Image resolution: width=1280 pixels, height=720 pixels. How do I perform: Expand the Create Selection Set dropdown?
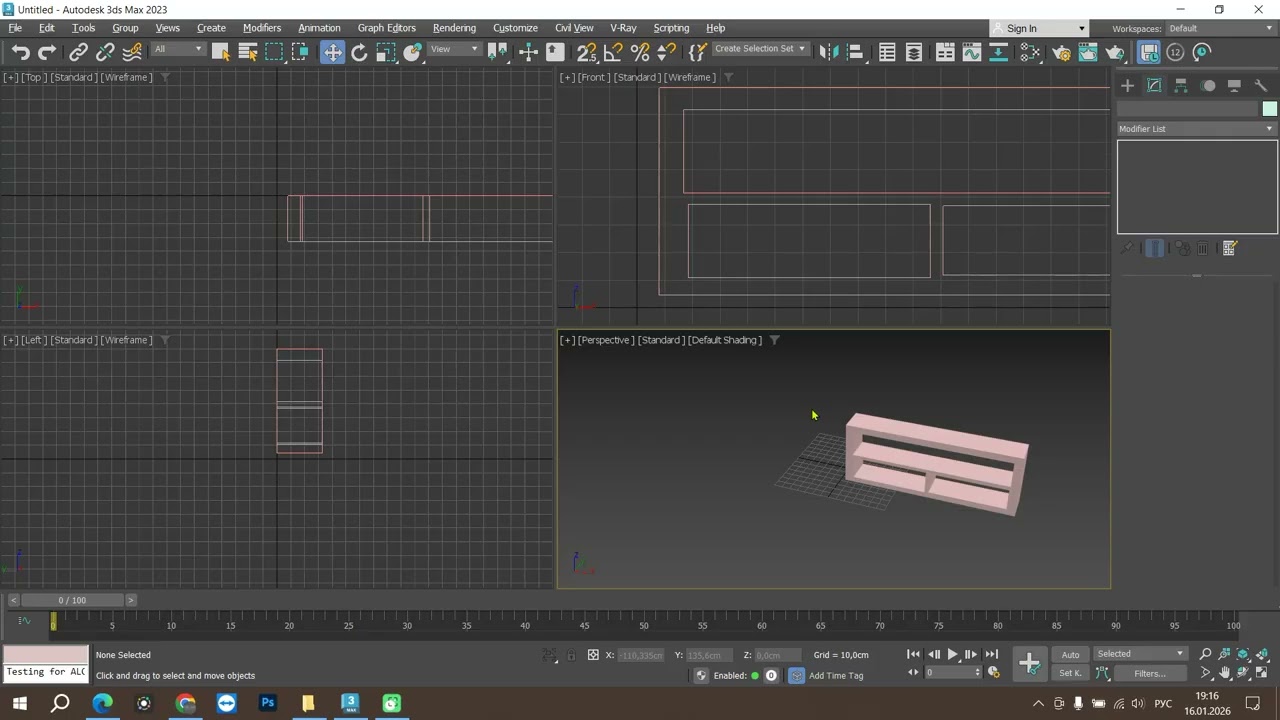click(760, 49)
